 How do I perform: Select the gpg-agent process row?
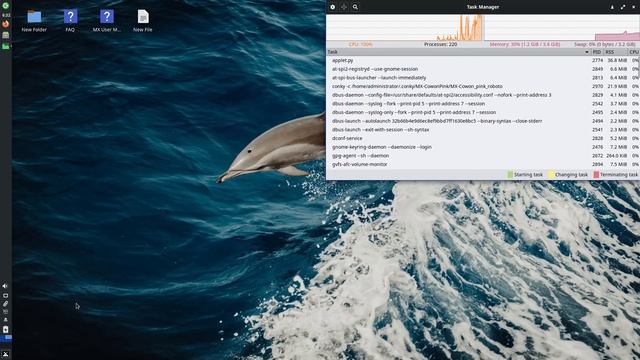click(483, 156)
